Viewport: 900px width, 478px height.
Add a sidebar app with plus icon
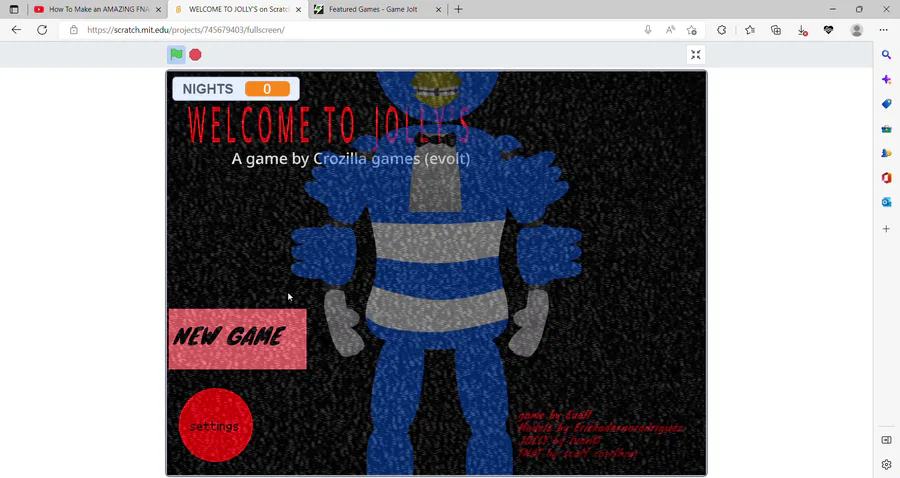[886, 228]
